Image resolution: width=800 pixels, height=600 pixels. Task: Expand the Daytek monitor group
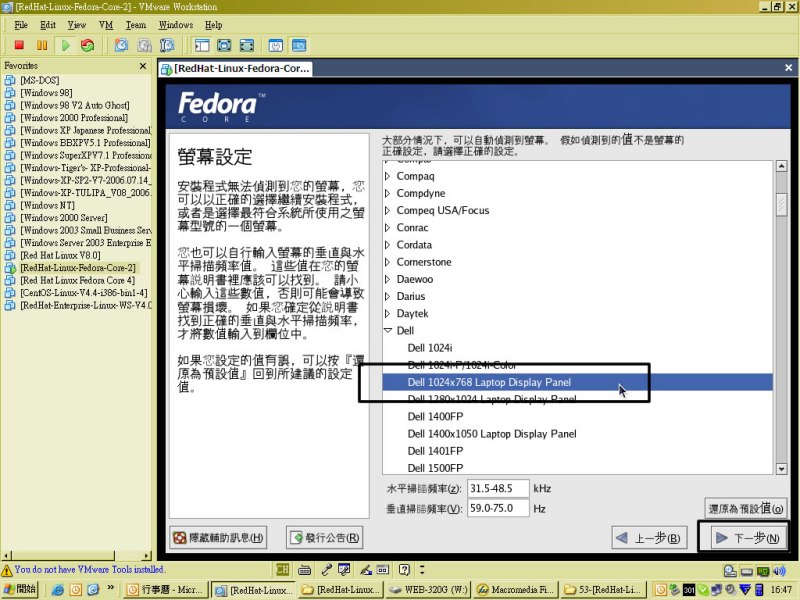(x=387, y=313)
